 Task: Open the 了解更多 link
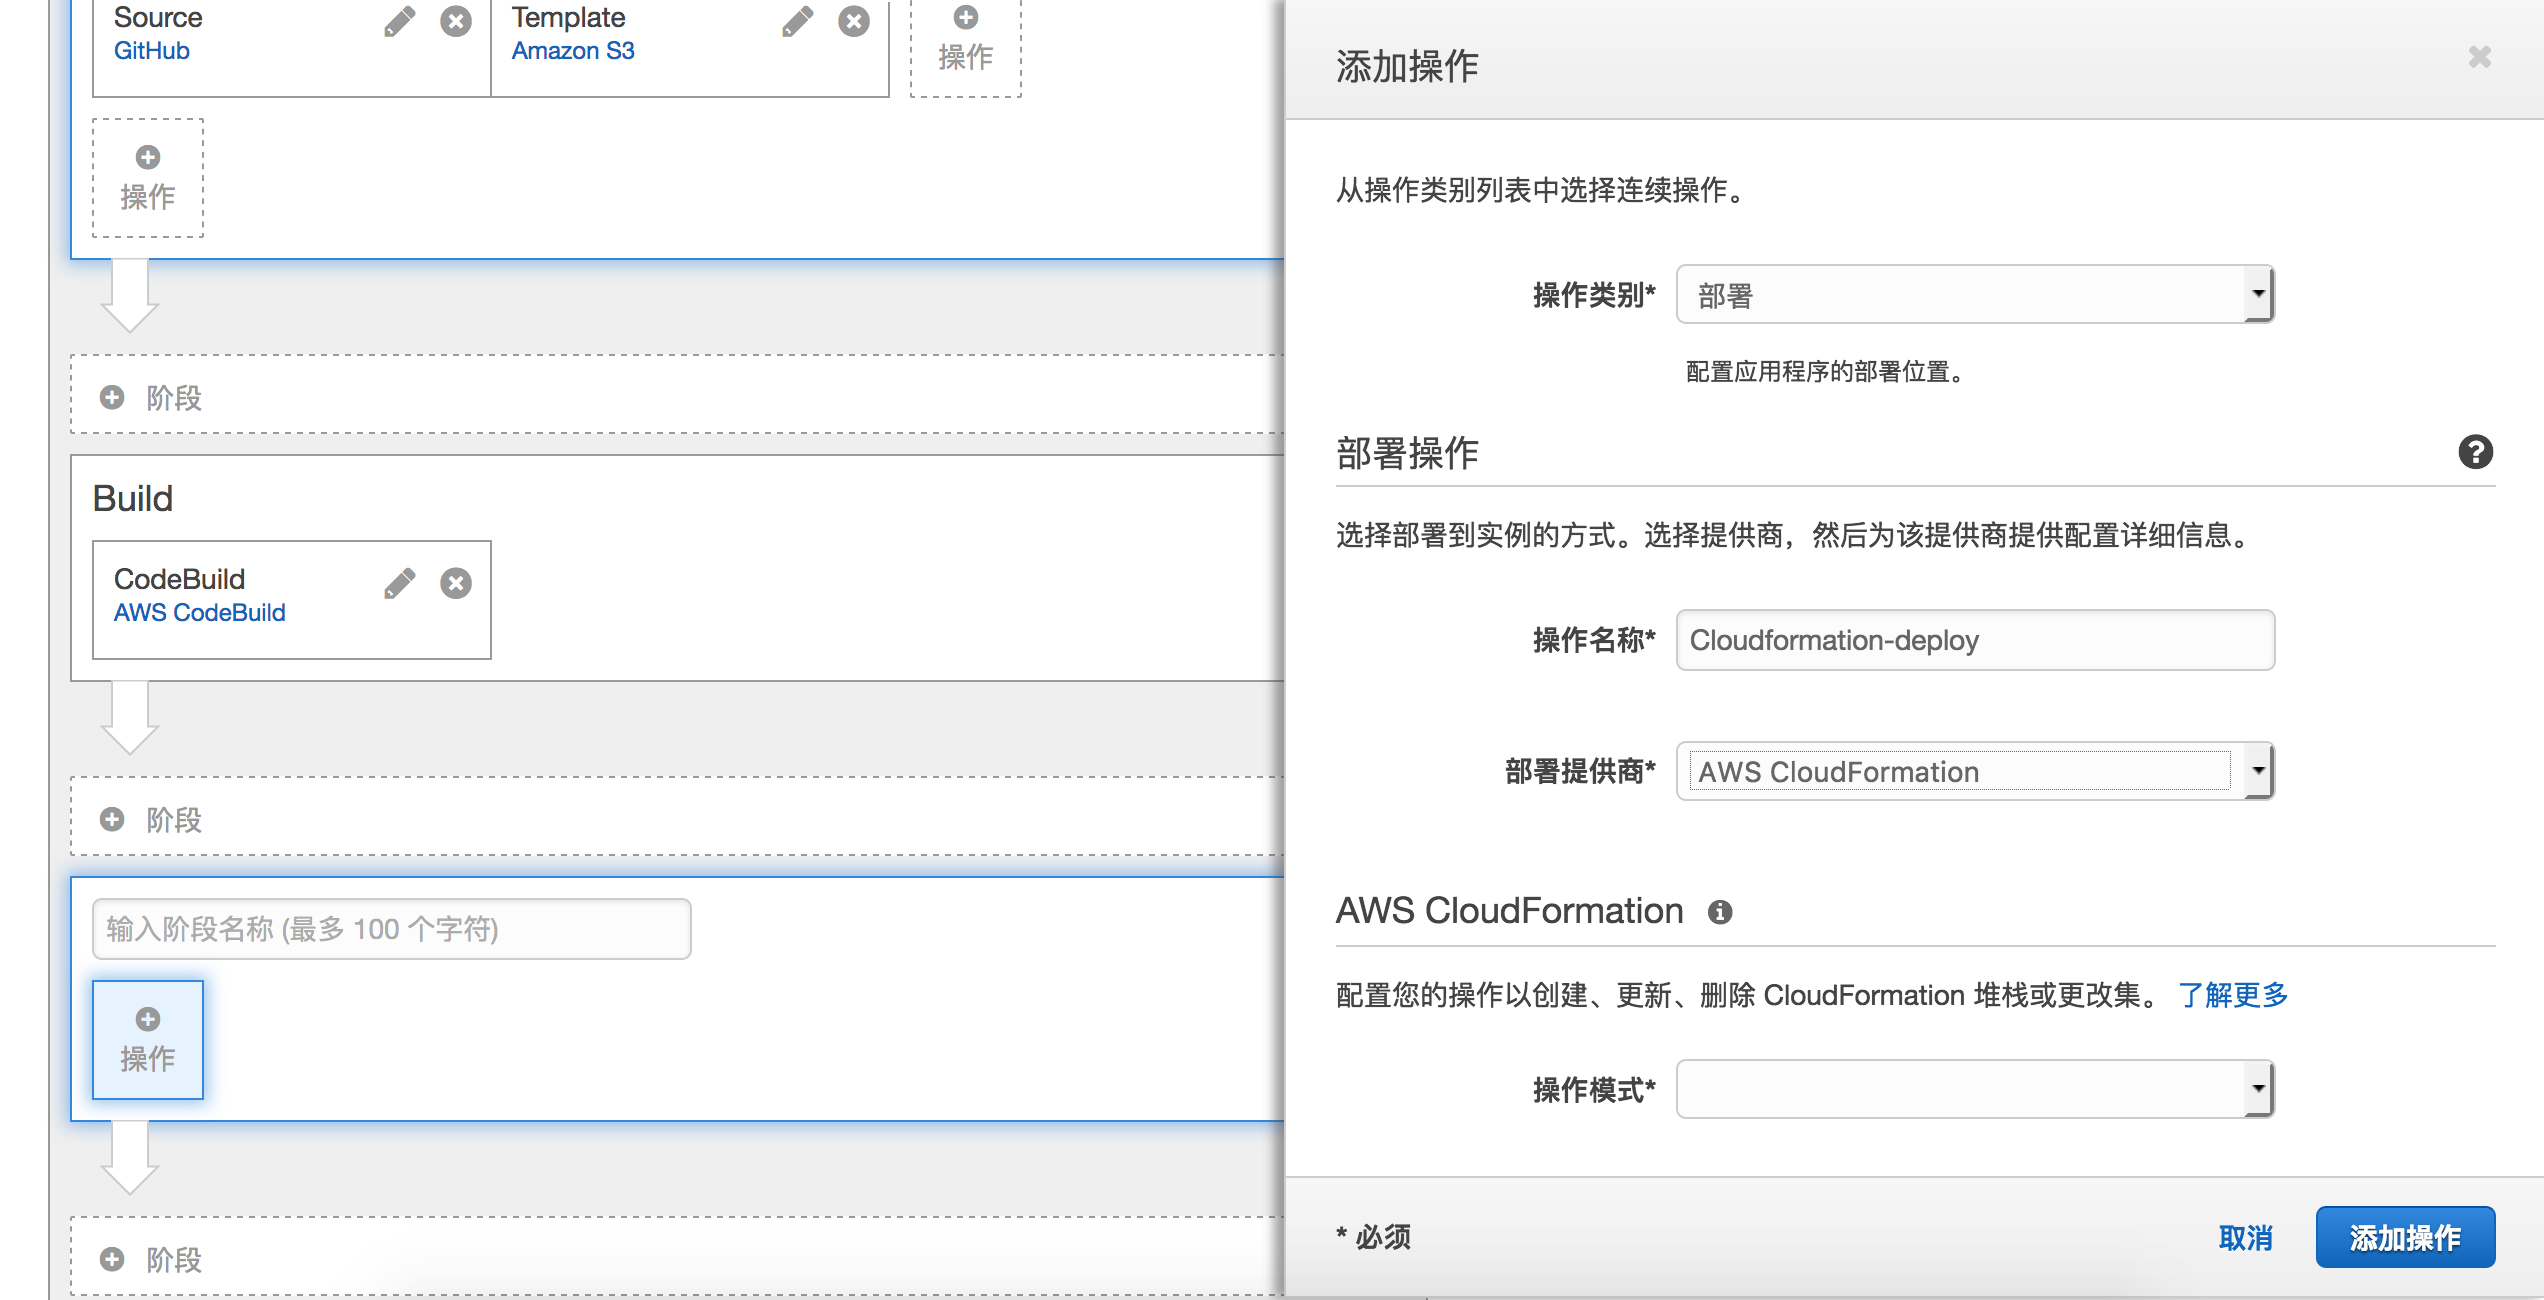click(x=2233, y=995)
